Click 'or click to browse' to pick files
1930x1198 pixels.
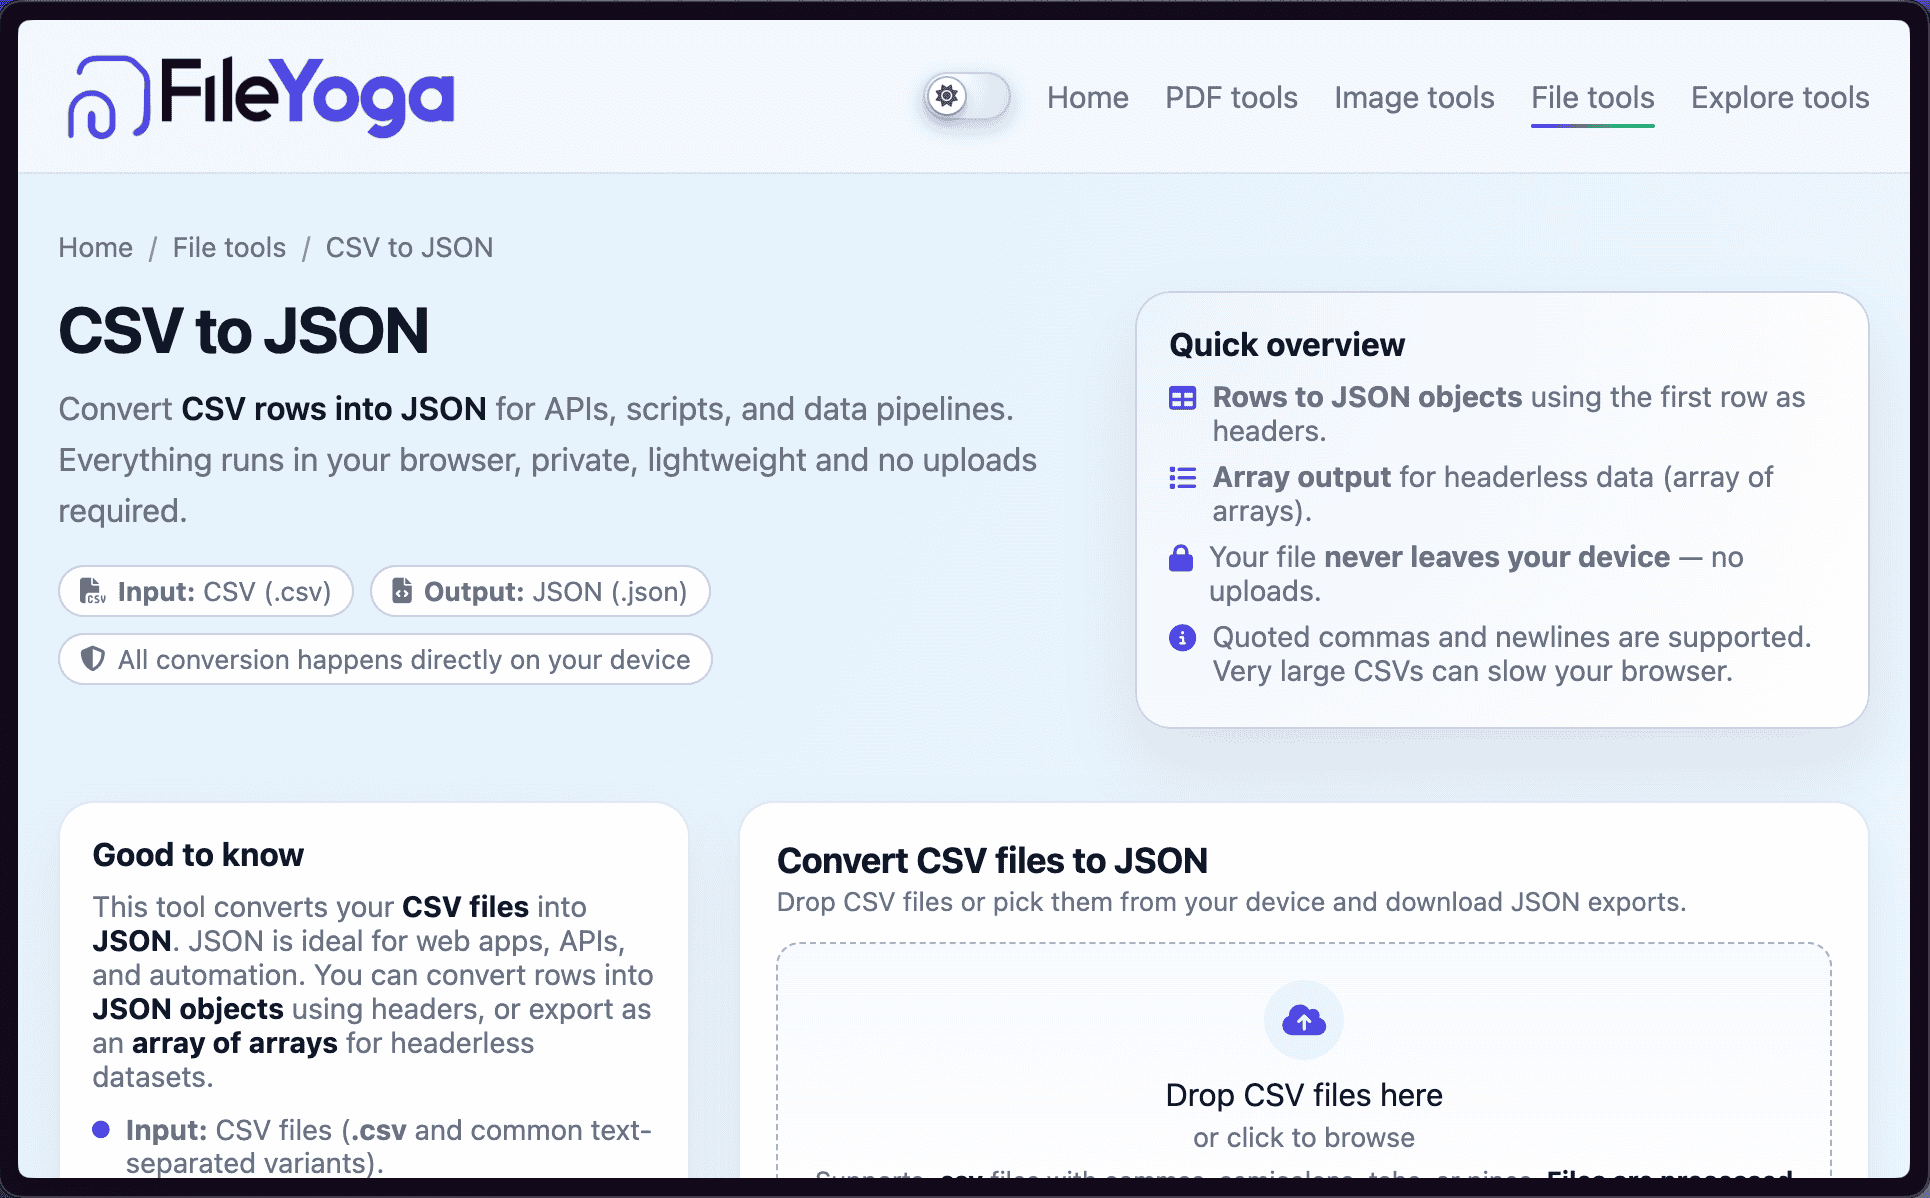click(x=1304, y=1137)
